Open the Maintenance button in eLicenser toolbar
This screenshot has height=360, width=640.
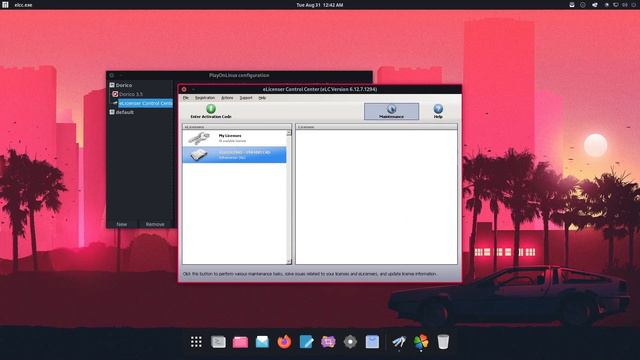391,111
